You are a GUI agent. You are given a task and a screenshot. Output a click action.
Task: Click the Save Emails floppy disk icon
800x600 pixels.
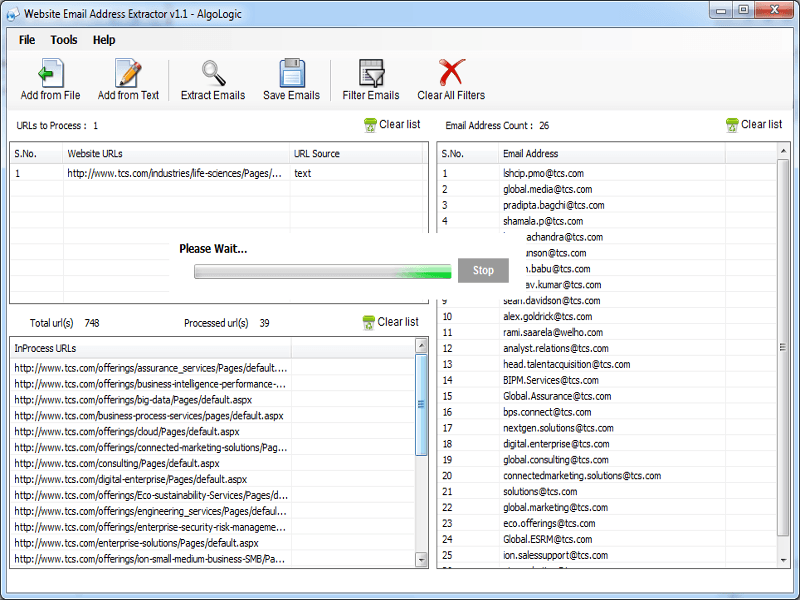[x=291, y=74]
